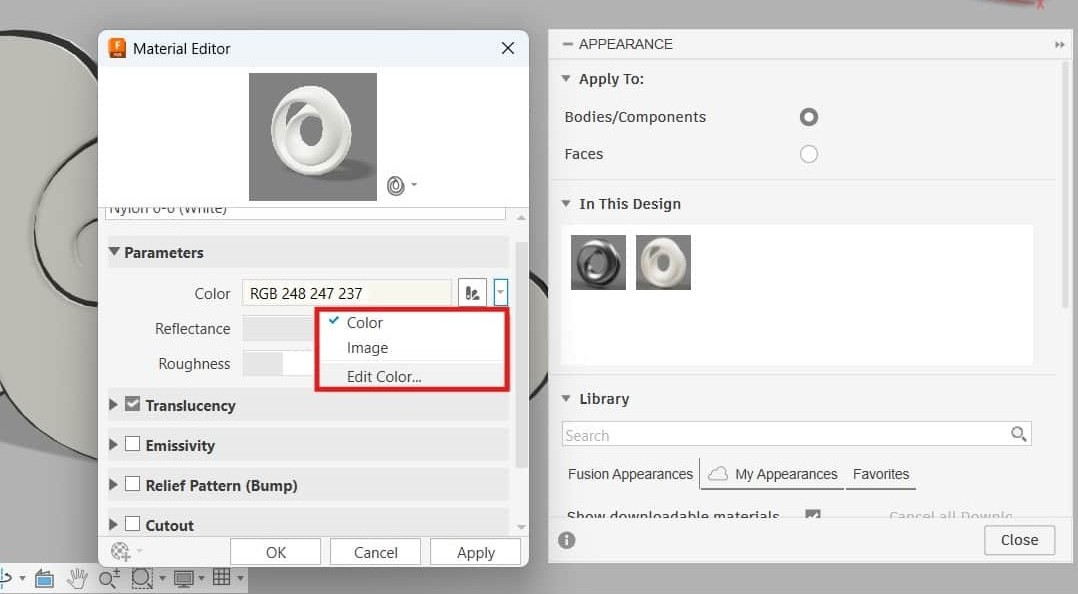
Task: Click the eyedropper color picker icon
Action: point(472,293)
